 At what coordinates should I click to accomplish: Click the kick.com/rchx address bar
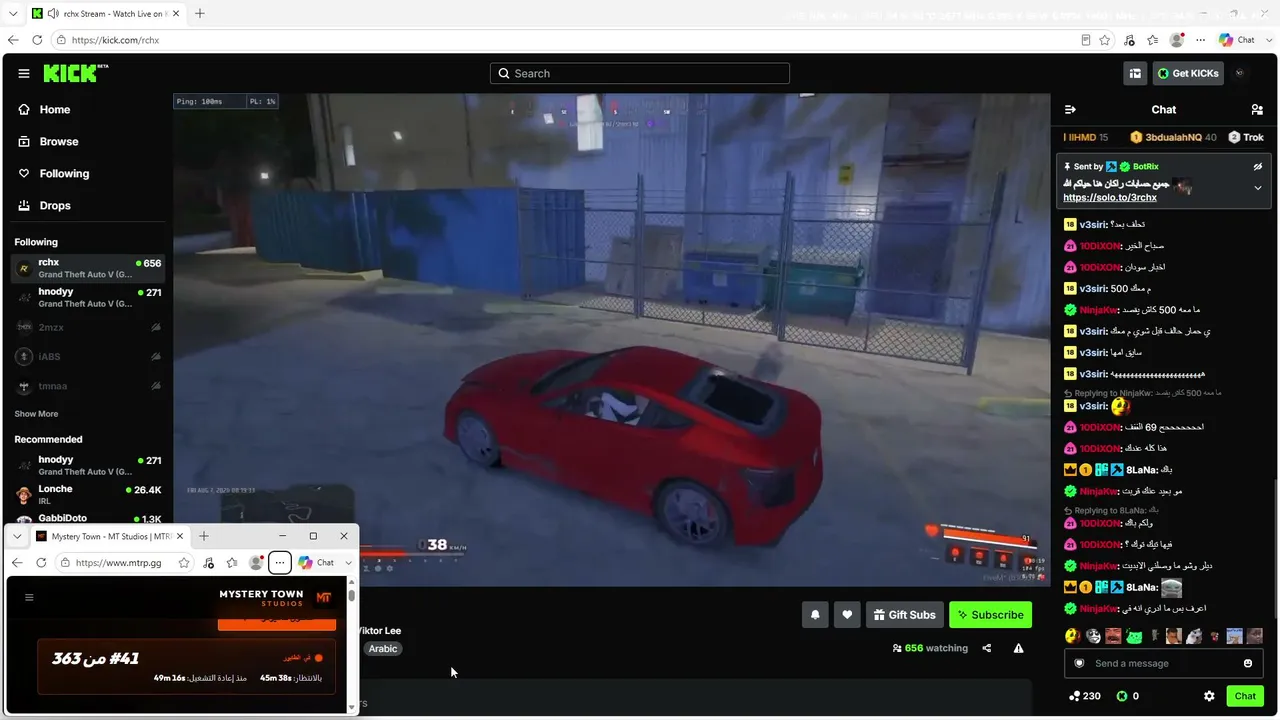coord(572,40)
